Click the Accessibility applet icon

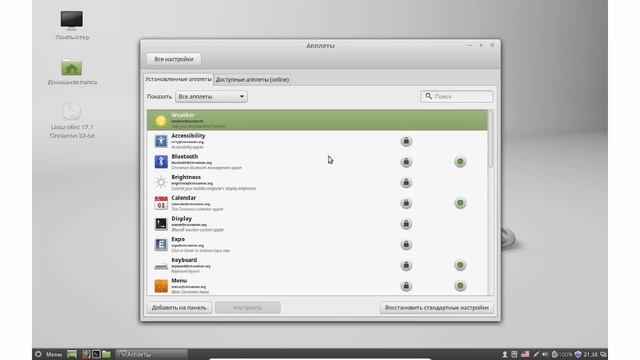point(161,141)
